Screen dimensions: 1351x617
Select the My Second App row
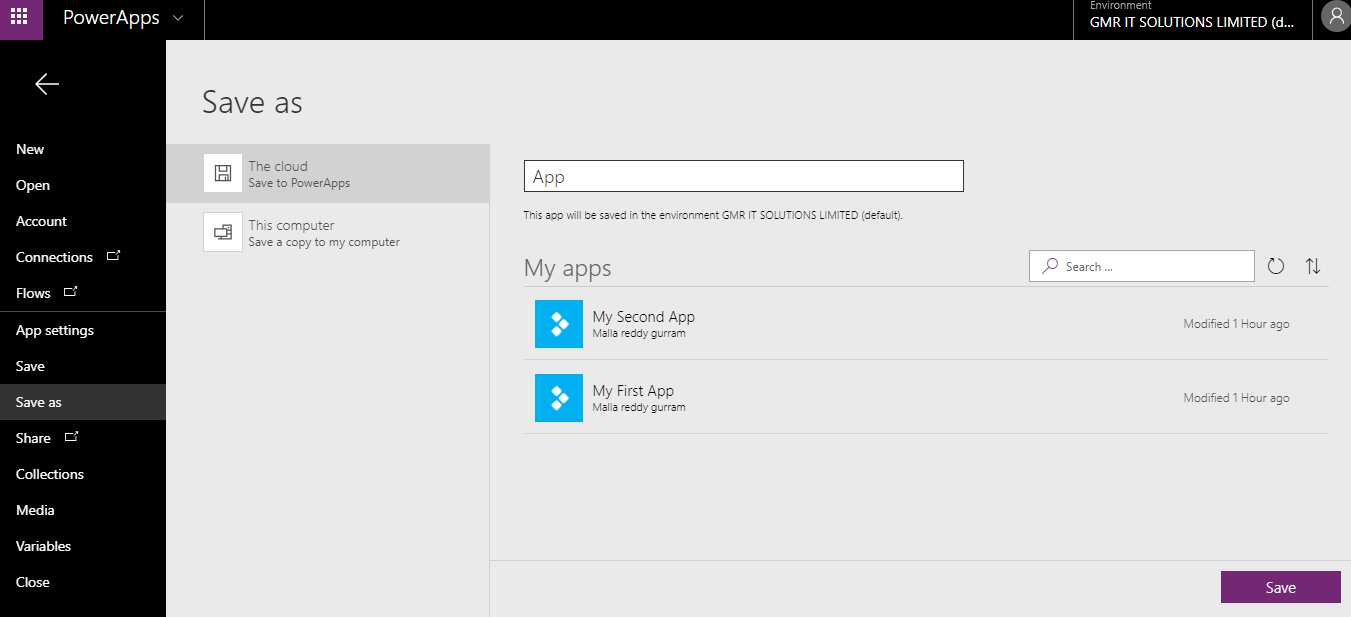point(926,324)
